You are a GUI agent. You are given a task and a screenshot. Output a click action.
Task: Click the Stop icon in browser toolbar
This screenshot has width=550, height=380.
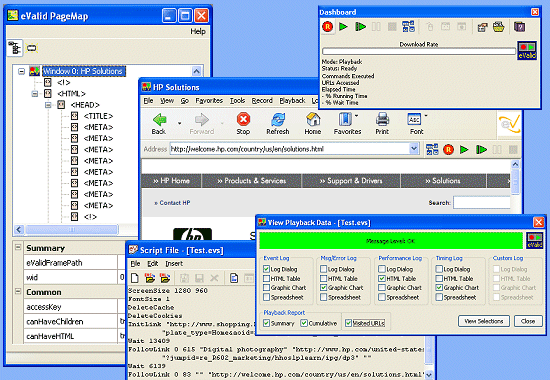(243, 120)
